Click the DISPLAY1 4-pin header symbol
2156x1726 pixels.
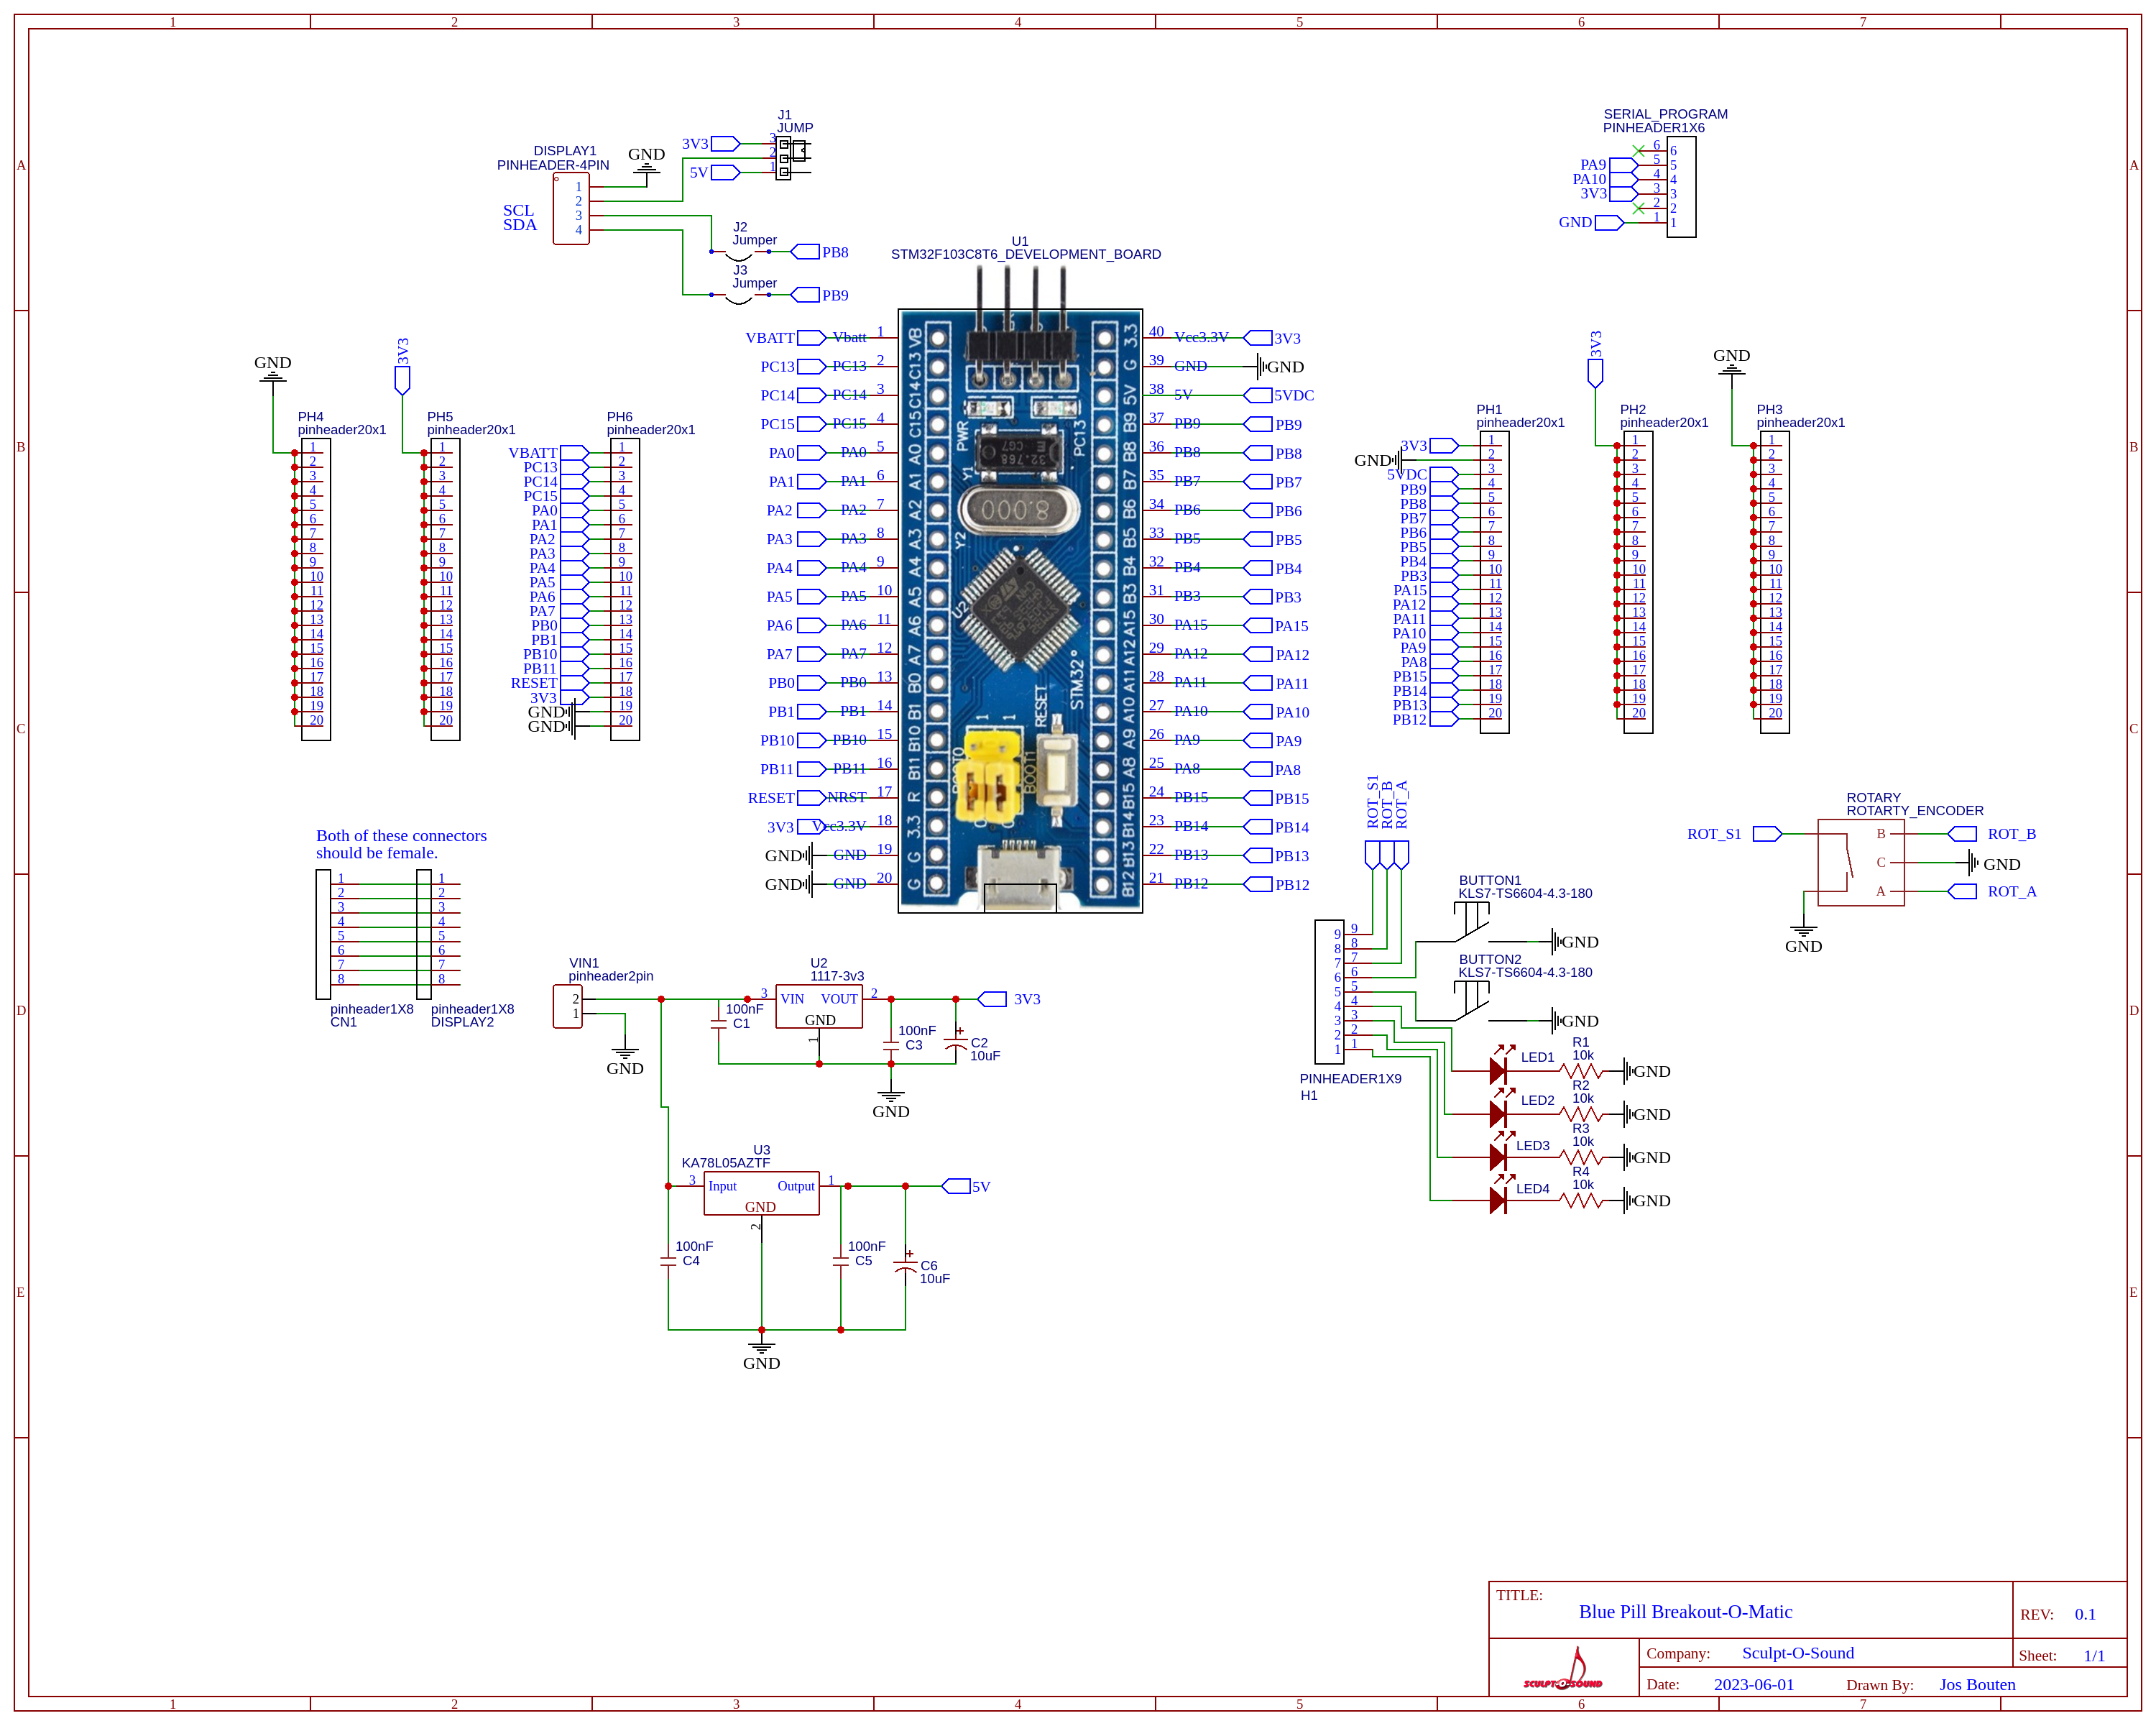[x=571, y=208]
